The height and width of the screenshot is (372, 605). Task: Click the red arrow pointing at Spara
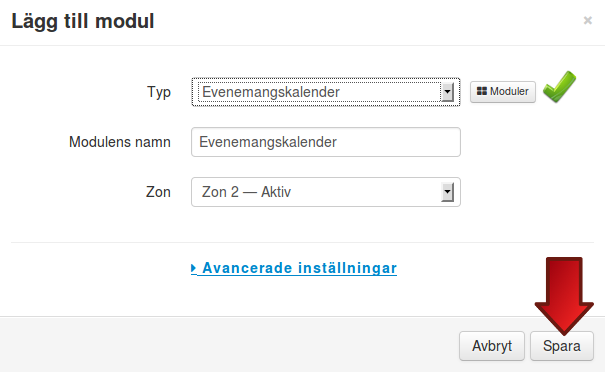[x=564, y=296]
